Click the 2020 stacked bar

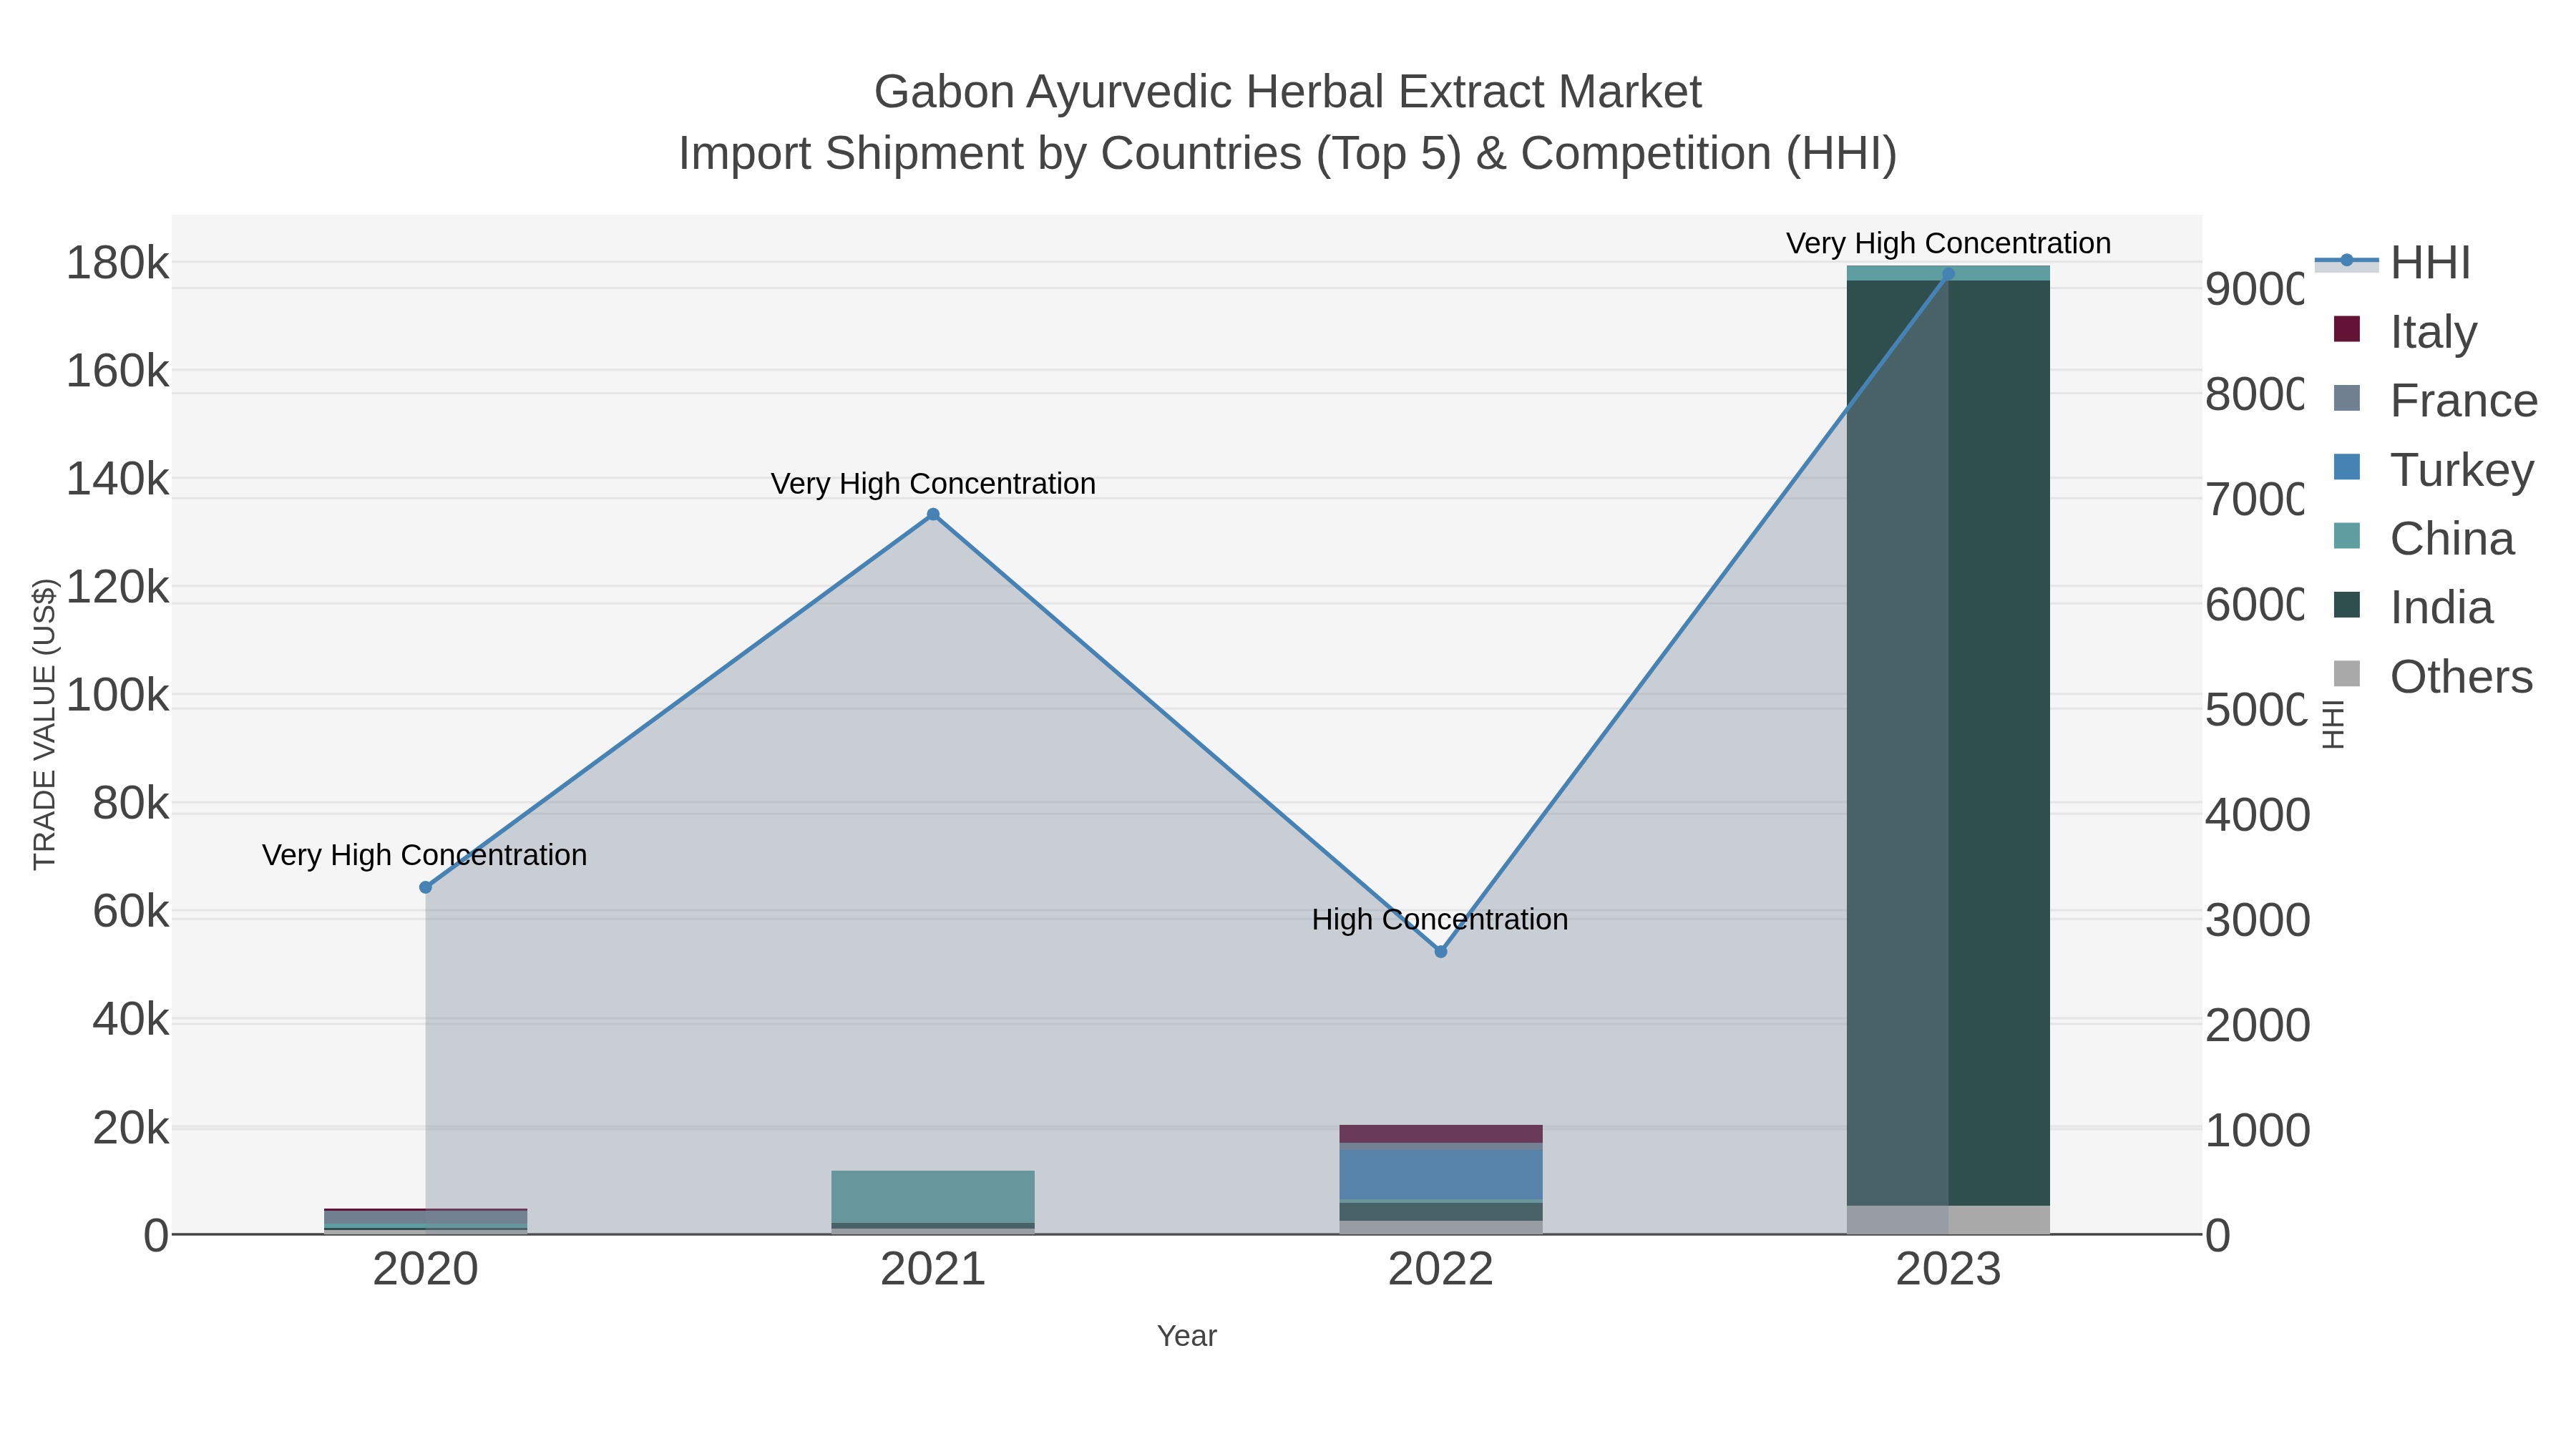425,1221
